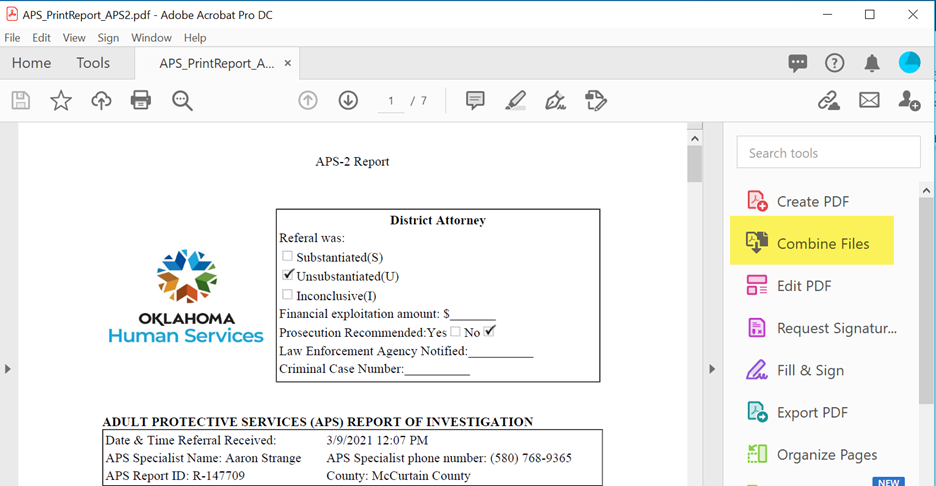Click the Create PDF icon
The width and height of the screenshot is (936, 486).
(x=757, y=201)
